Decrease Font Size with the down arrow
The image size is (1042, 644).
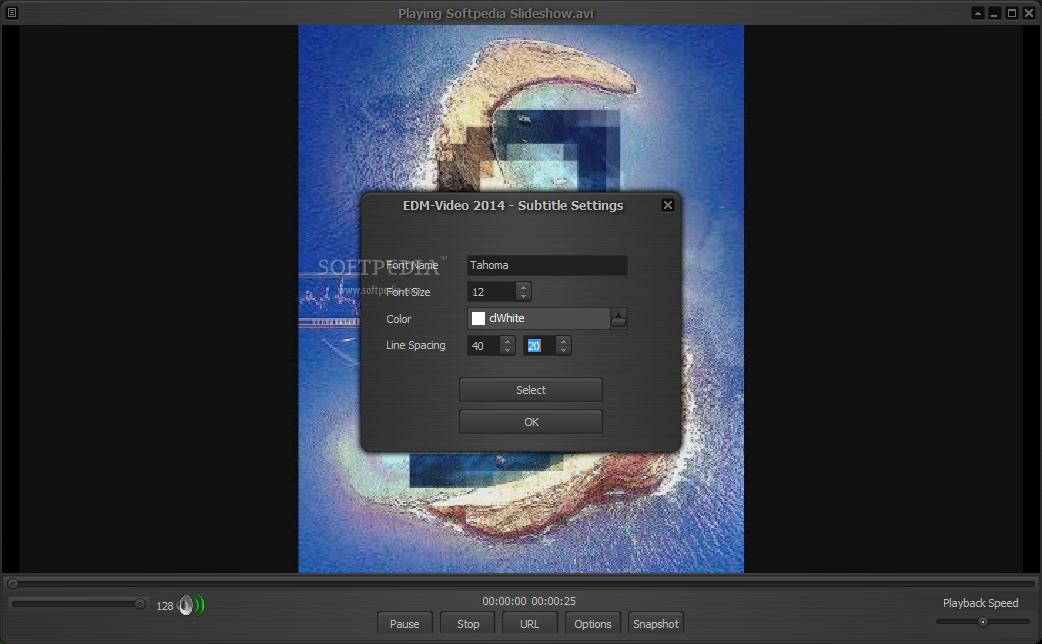[524, 296]
